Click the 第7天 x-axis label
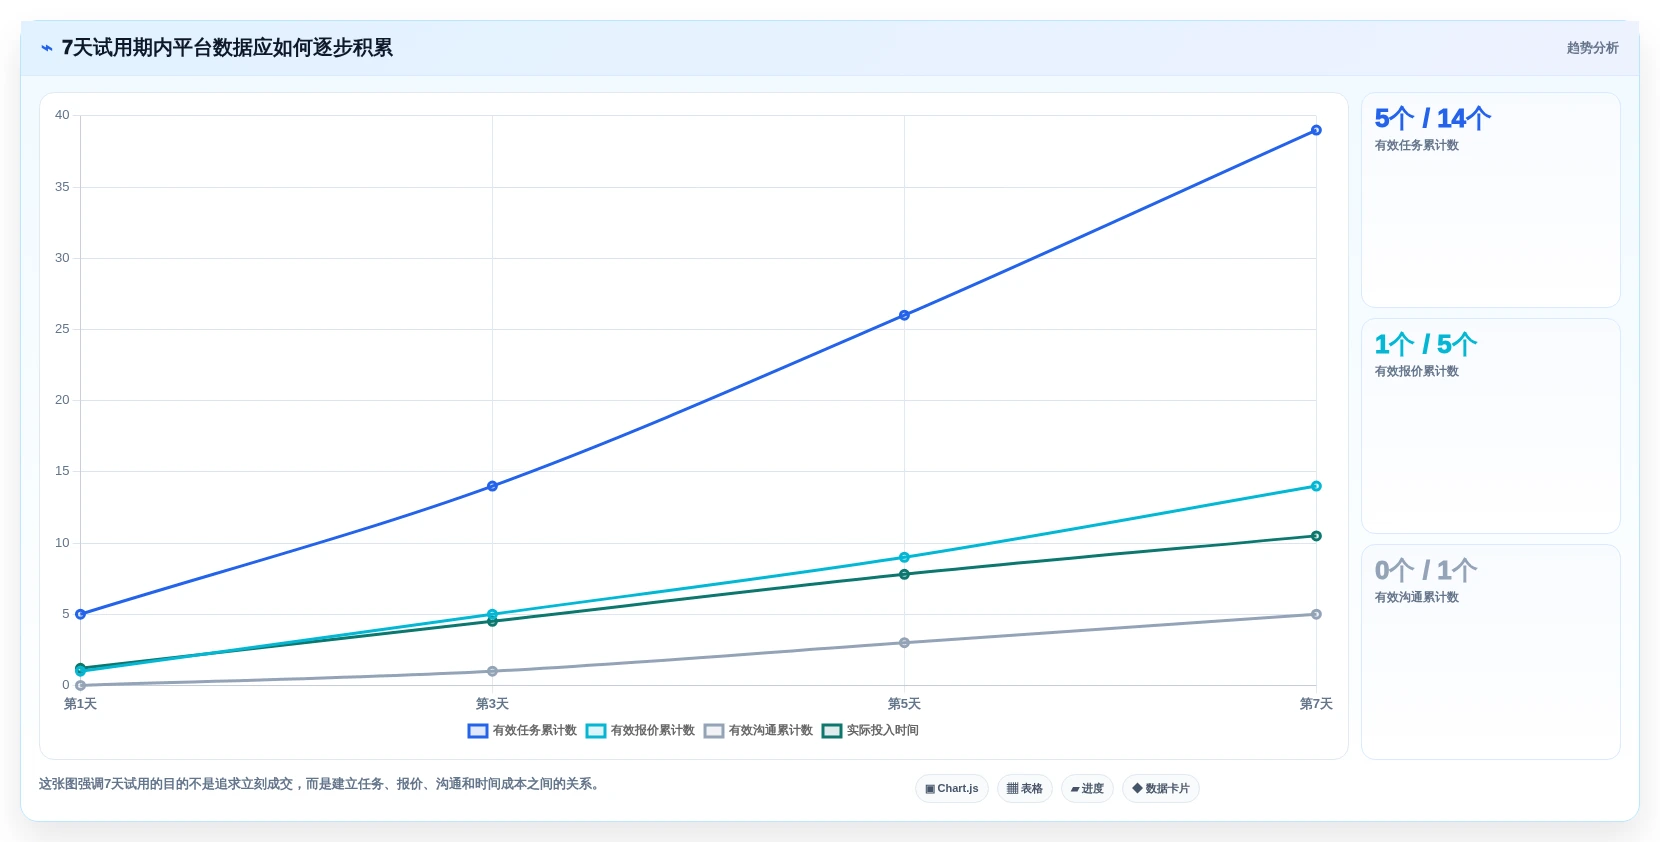The height and width of the screenshot is (842, 1660). [1316, 704]
